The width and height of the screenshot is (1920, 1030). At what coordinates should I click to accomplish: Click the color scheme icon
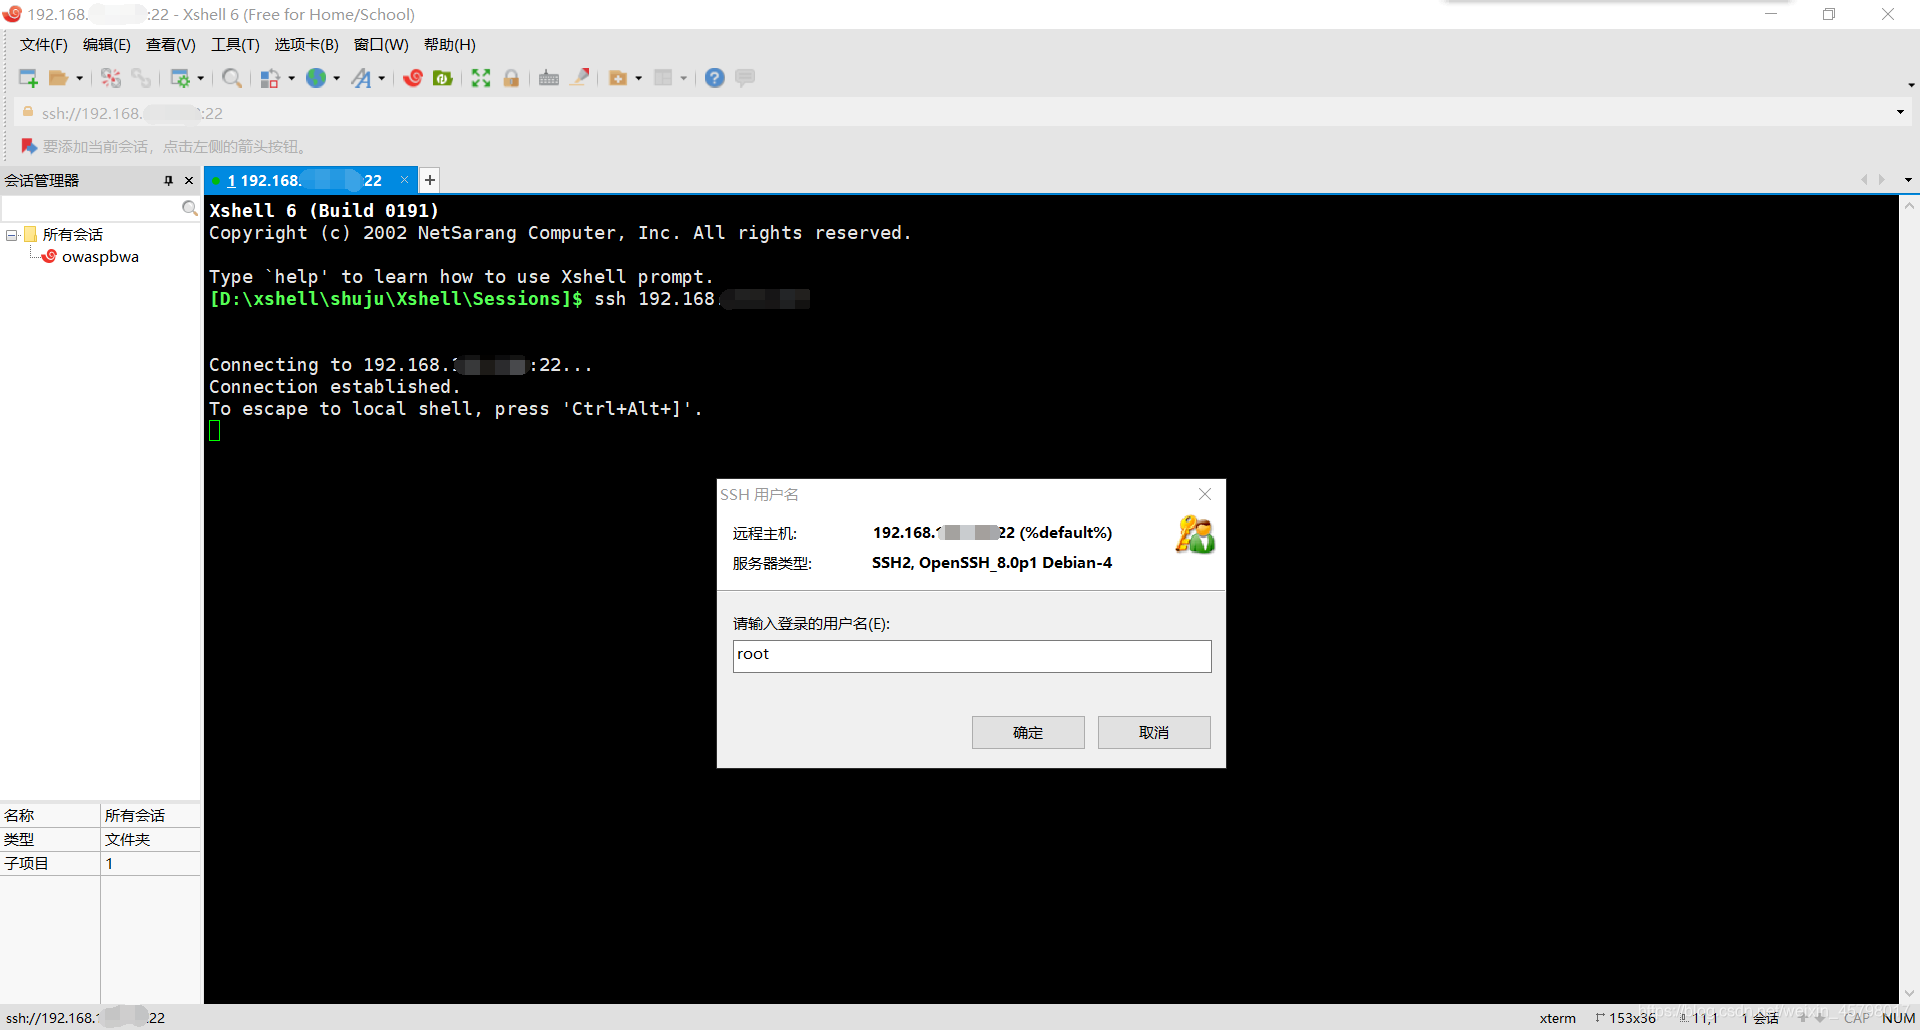coord(270,78)
